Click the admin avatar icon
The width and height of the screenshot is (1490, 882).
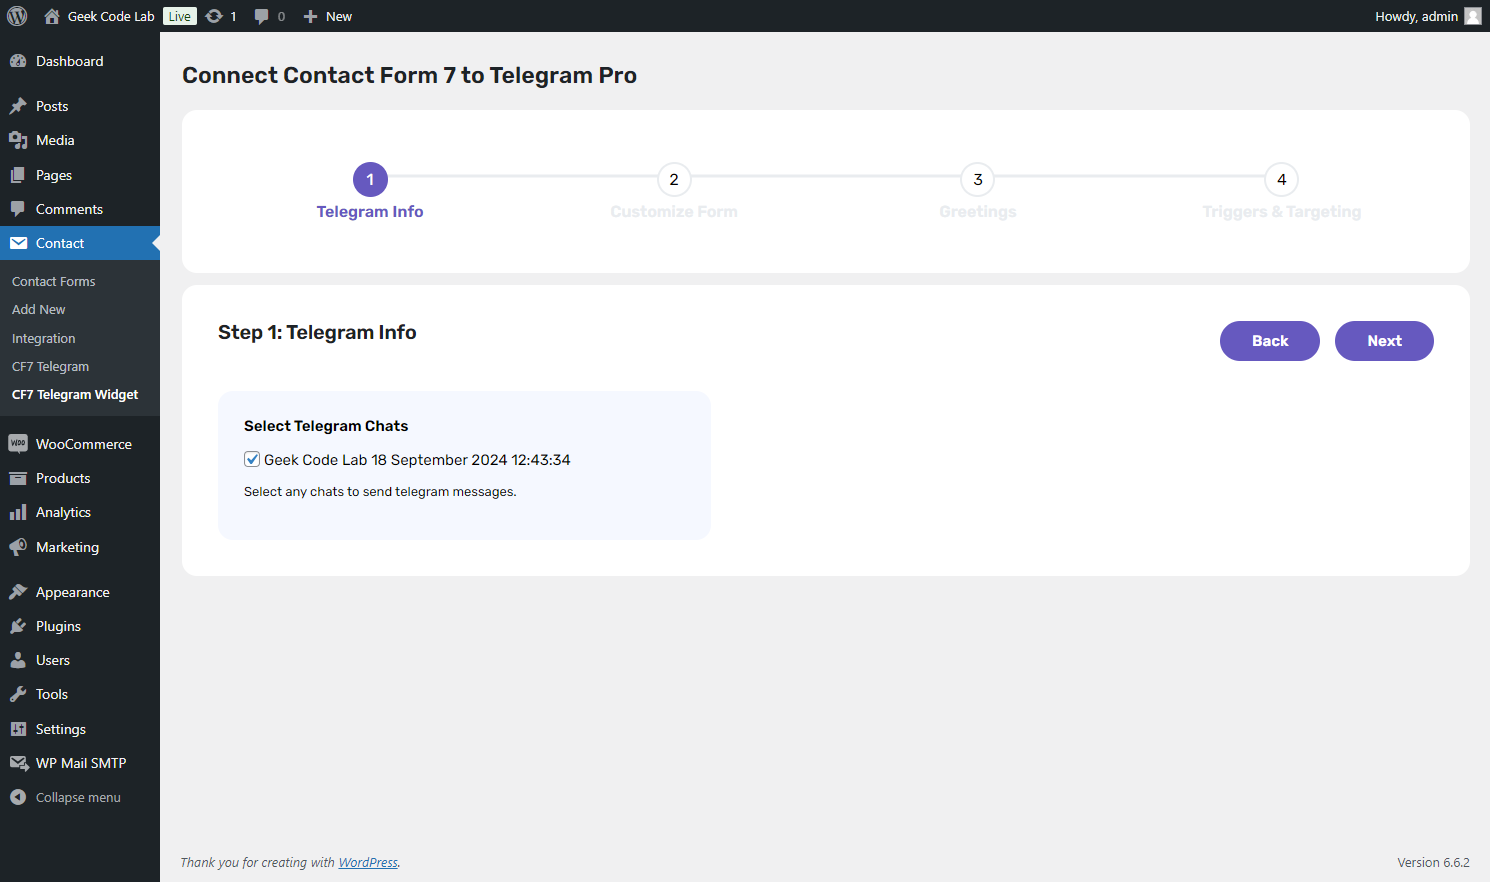click(1473, 16)
